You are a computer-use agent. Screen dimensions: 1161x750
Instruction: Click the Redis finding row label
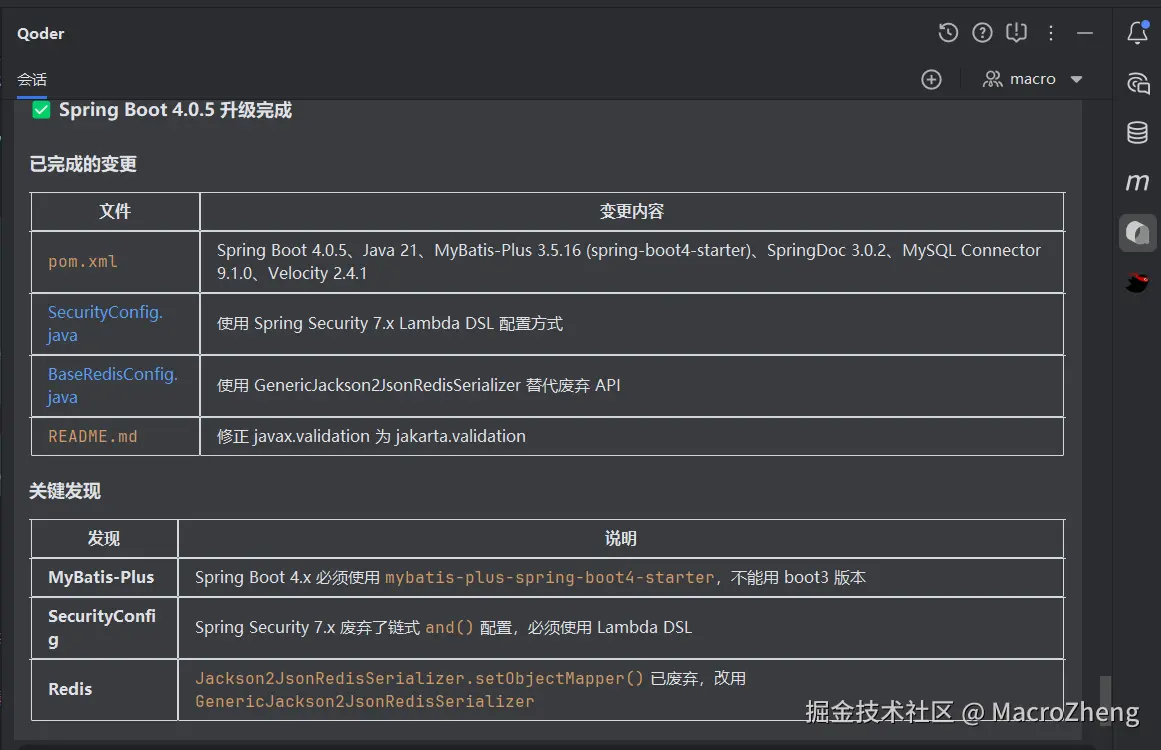tap(70, 689)
